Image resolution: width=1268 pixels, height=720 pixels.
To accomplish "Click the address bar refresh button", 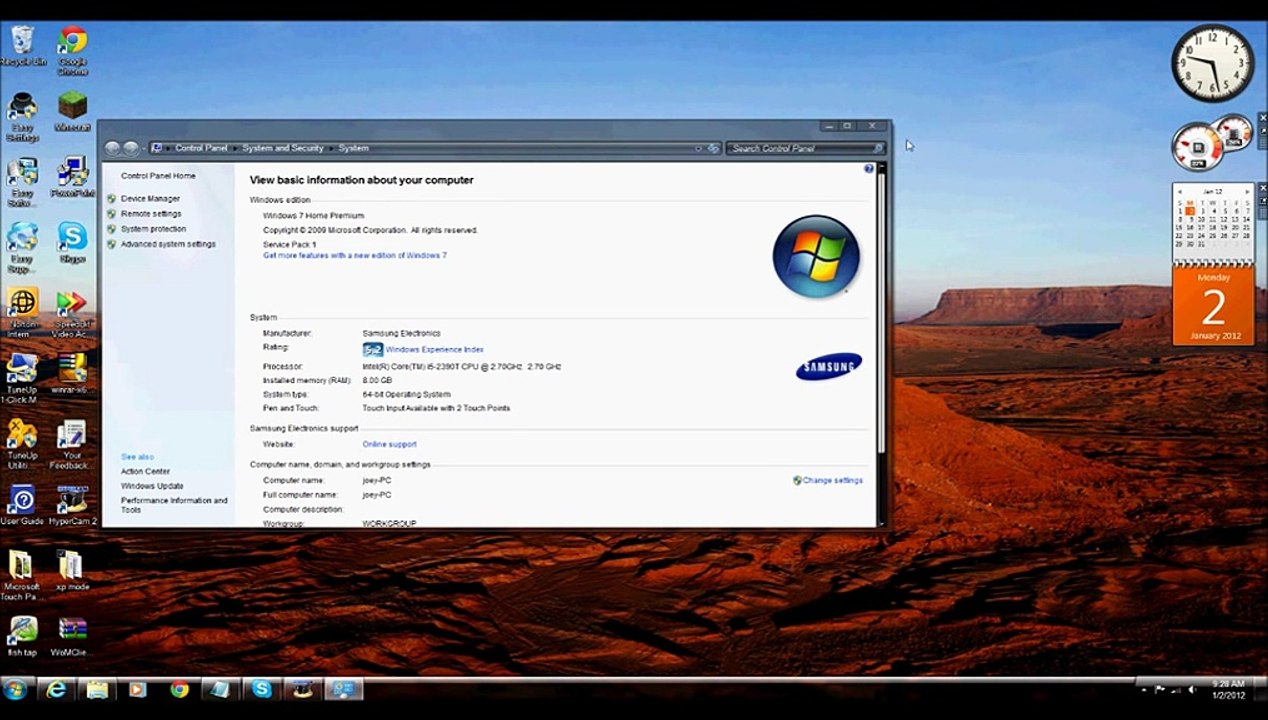I will coord(713,148).
